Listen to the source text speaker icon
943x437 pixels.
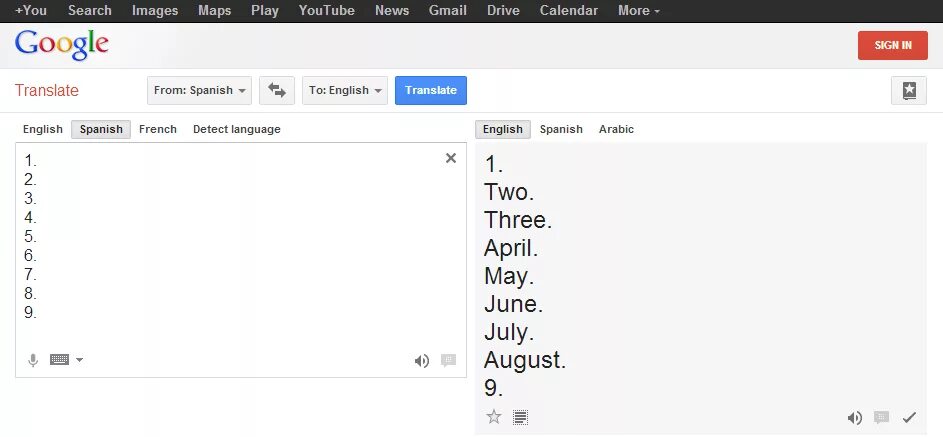pyautogui.click(x=422, y=361)
